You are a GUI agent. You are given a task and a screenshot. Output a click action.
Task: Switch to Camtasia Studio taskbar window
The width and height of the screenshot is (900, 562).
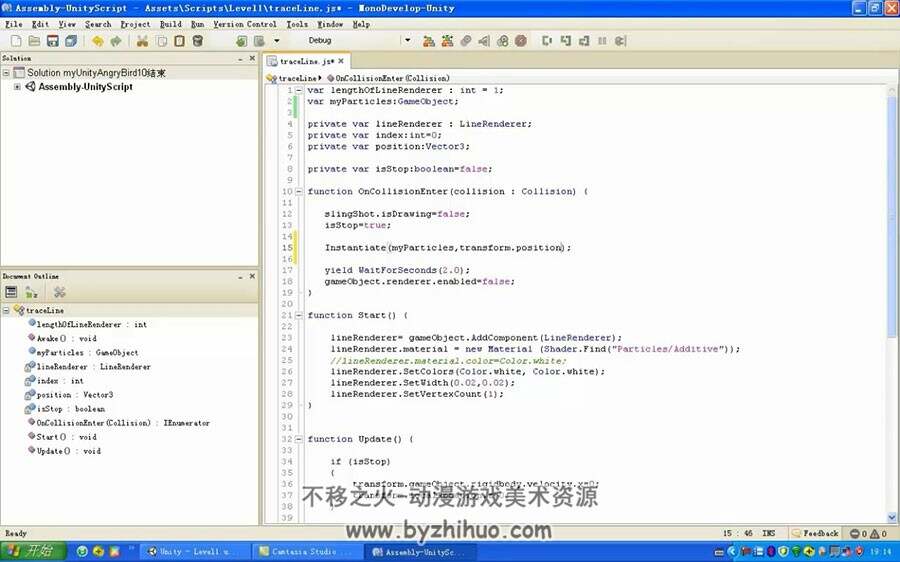[308, 552]
